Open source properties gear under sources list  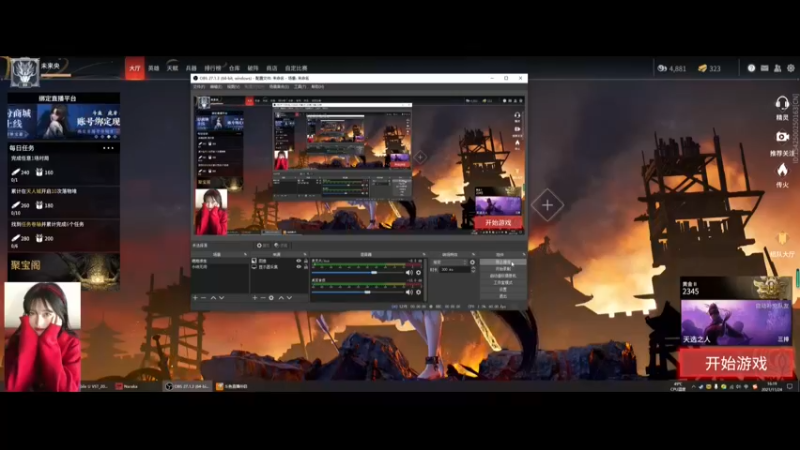point(271,297)
